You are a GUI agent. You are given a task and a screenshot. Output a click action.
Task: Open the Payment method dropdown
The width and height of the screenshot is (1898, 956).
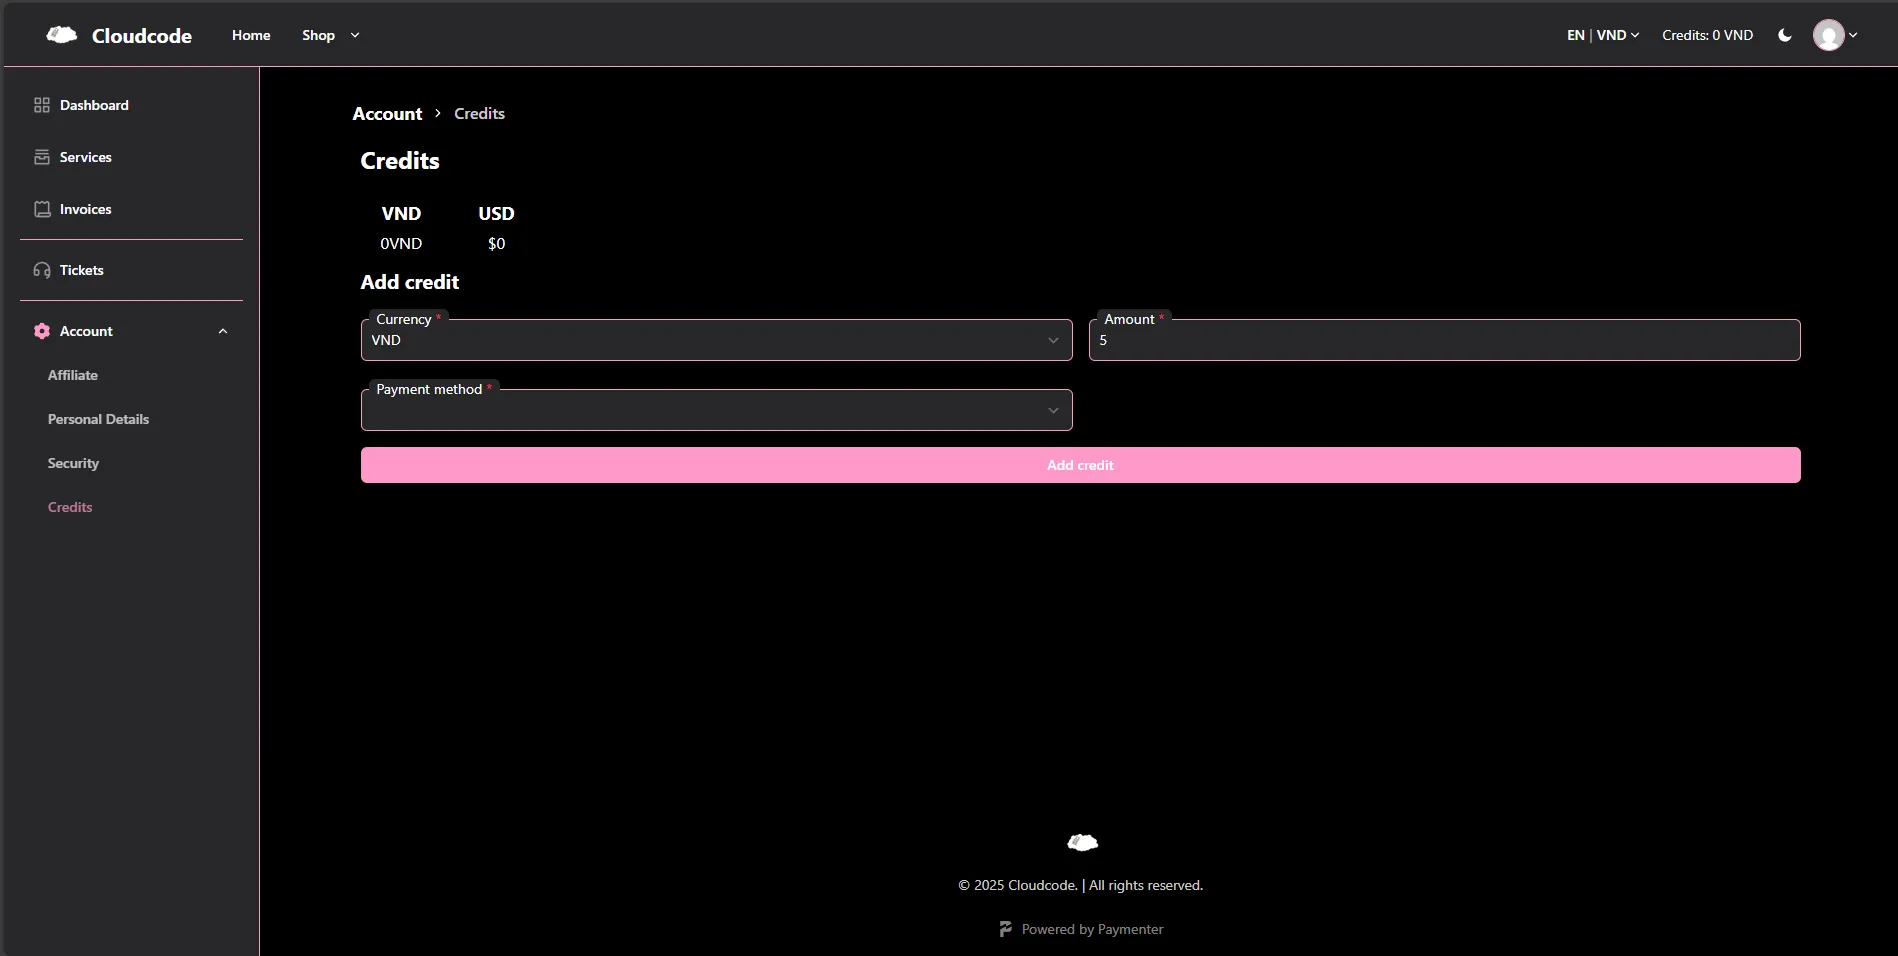click(x=716, y=411)
